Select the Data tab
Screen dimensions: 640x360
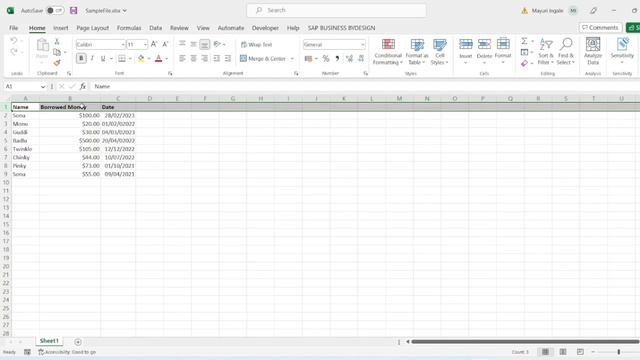(156, 28)
